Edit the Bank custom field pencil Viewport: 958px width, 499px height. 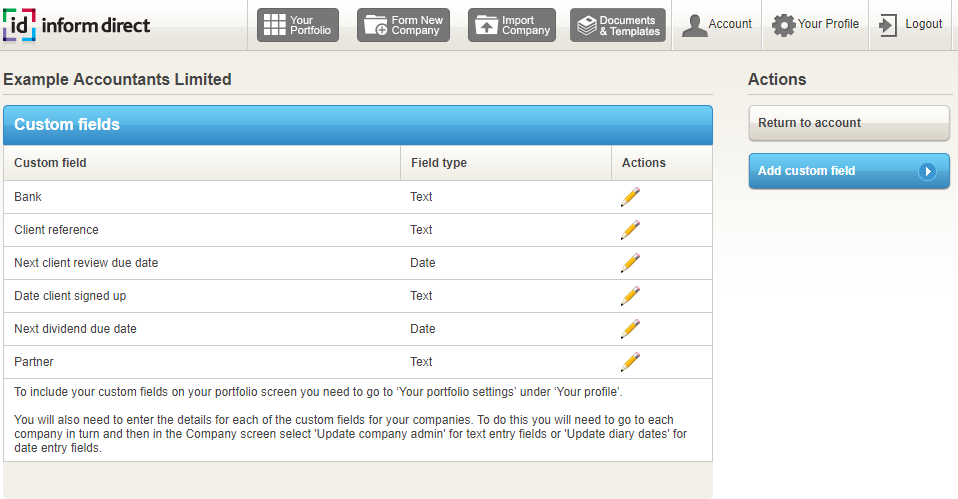point(630,197)
